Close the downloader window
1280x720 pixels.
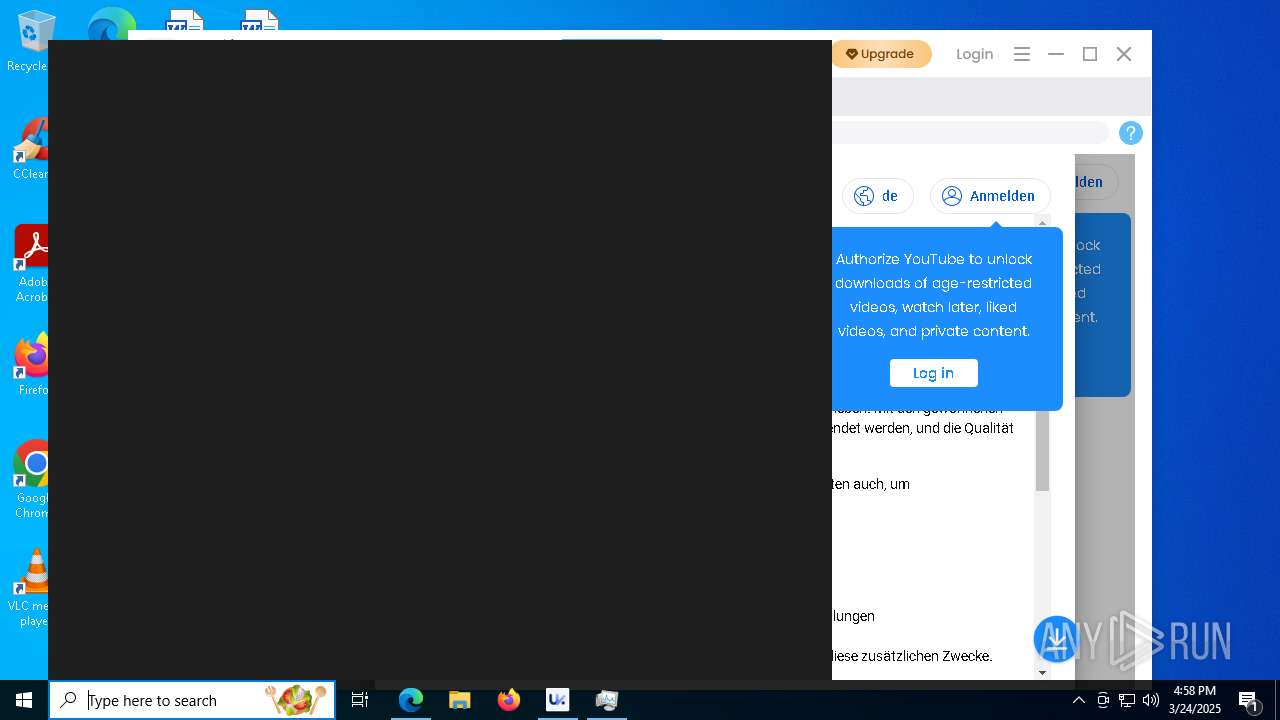click(1124, 54)
